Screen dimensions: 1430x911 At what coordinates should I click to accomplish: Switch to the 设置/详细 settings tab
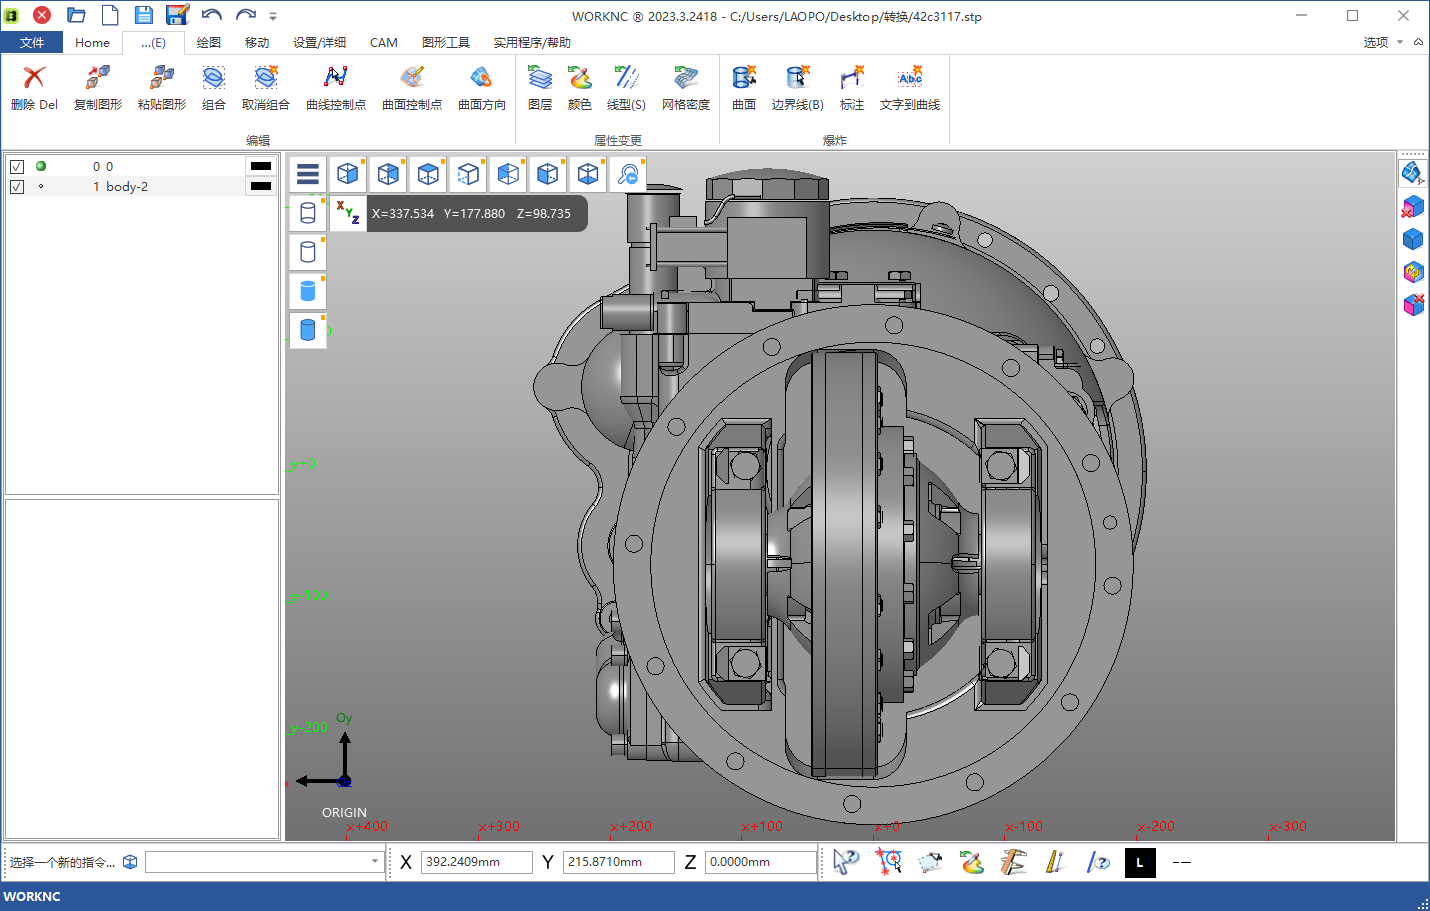tap(319, 42)
